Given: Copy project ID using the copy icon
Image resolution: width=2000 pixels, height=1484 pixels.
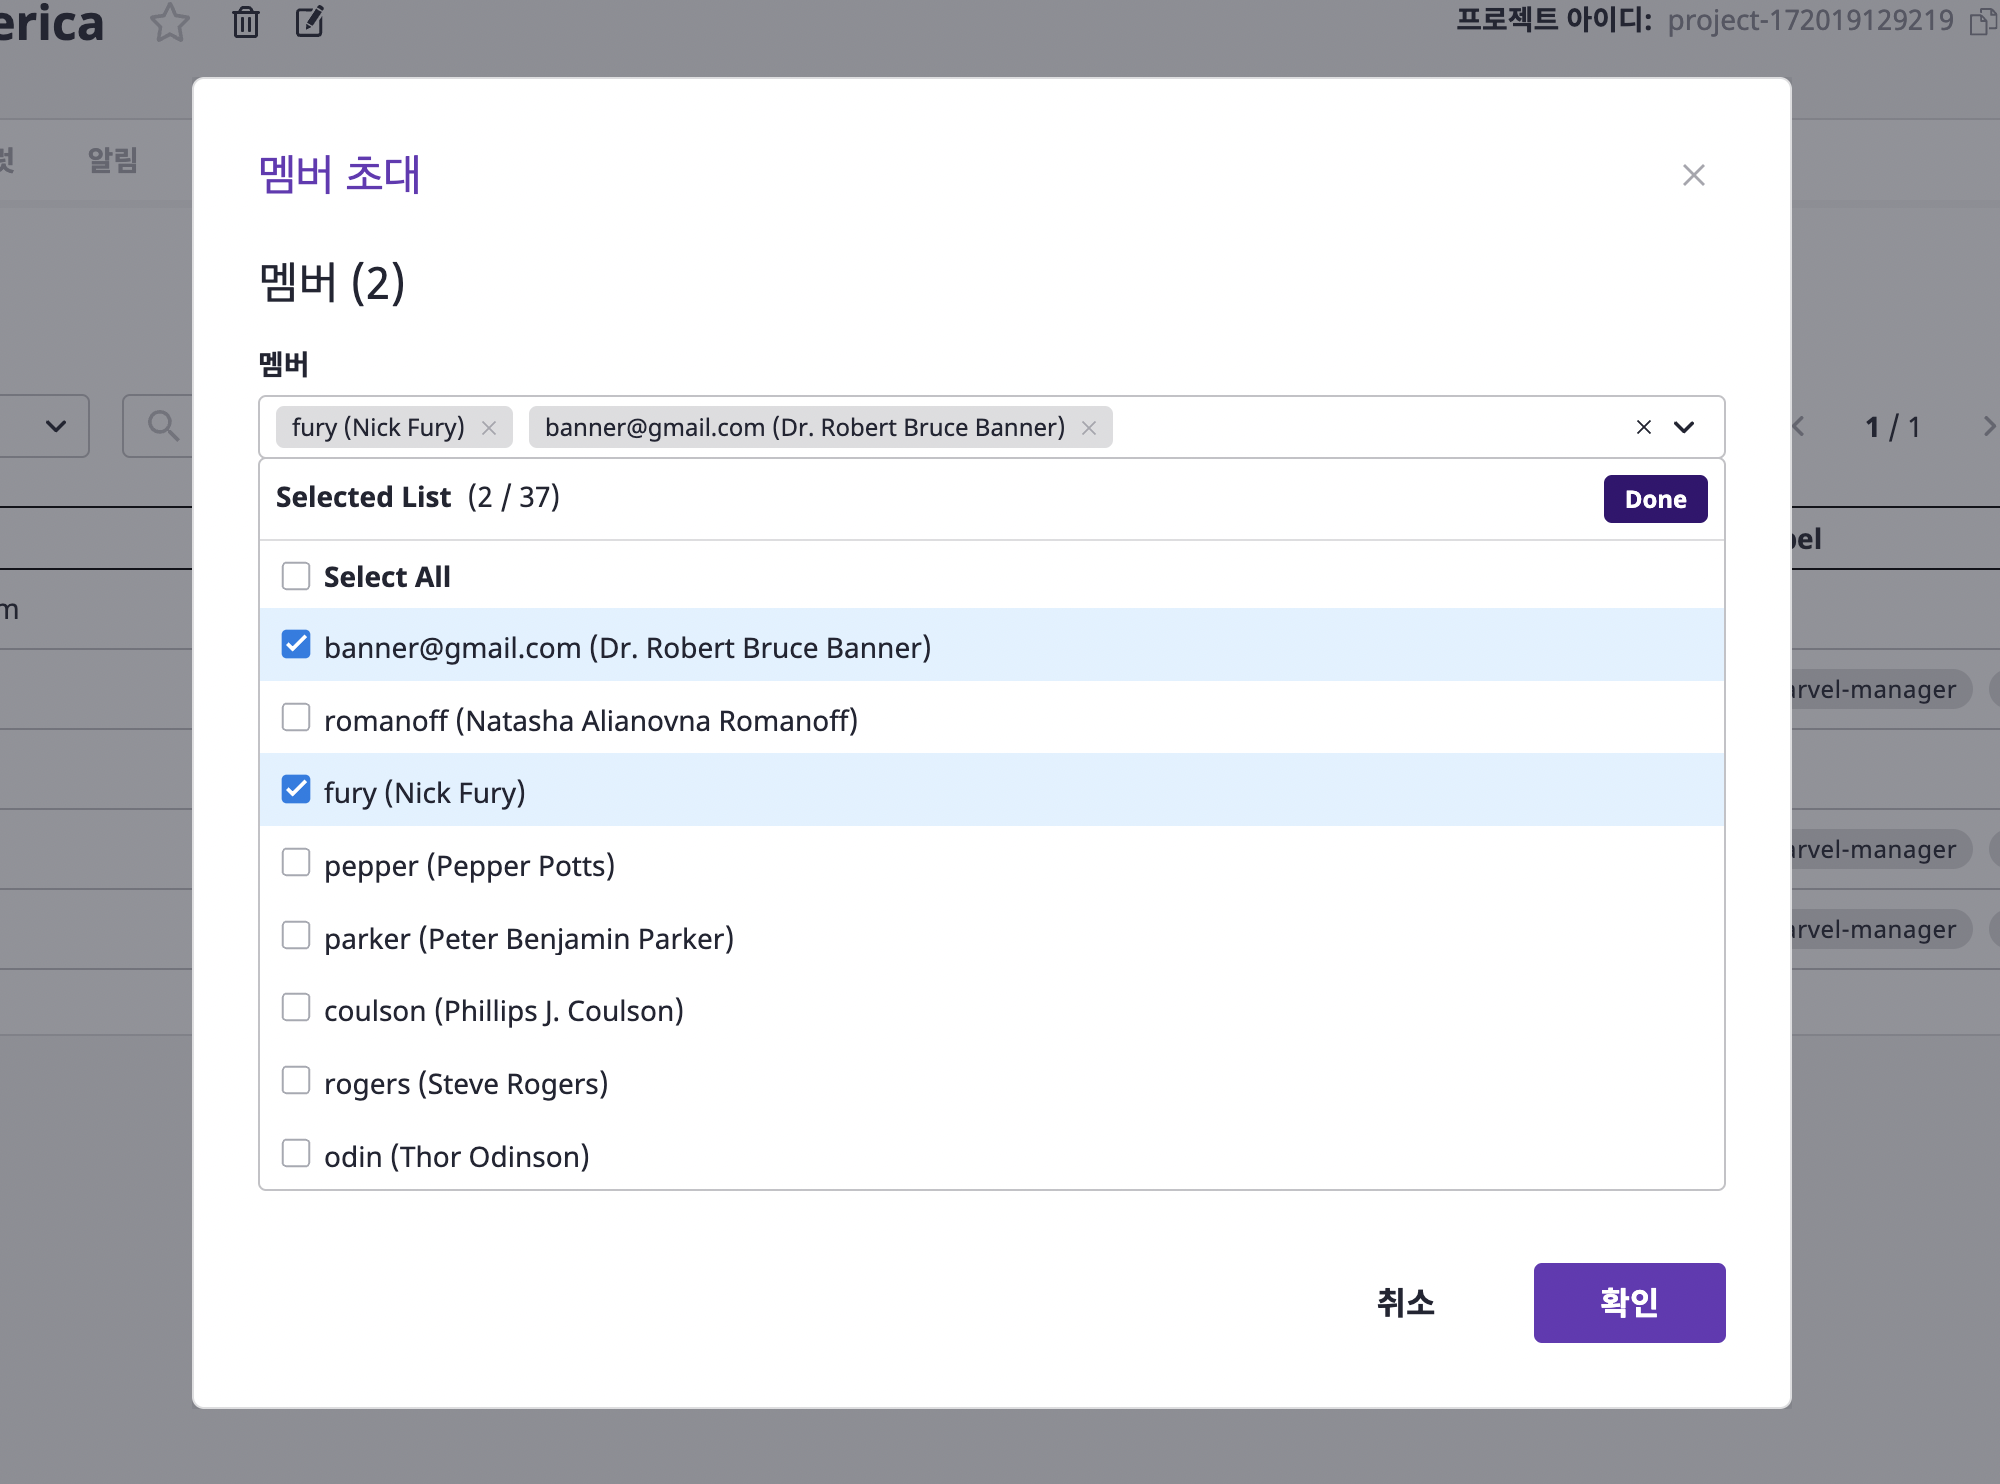Looking at the screenshot, I should click(x=1981, y=21).
